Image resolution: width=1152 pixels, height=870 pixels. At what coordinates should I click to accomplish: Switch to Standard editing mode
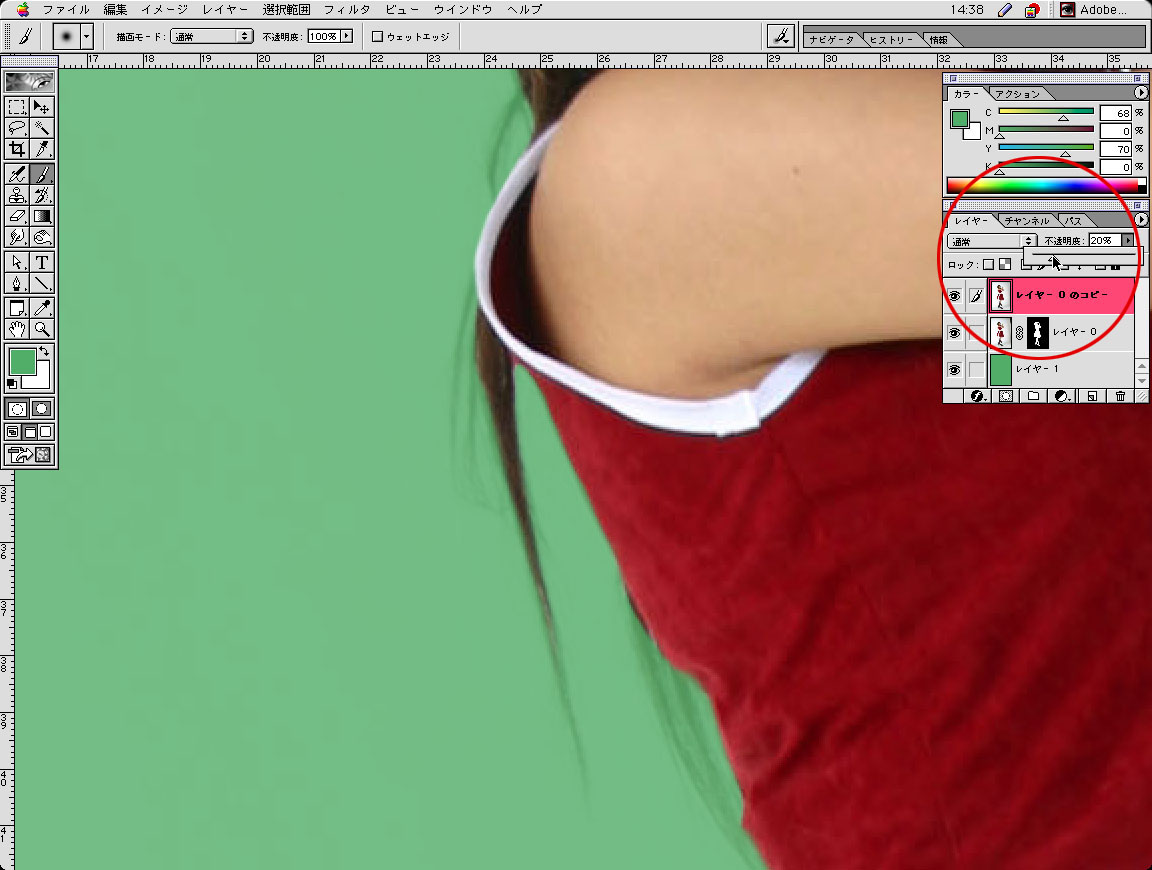click(17, 409)
